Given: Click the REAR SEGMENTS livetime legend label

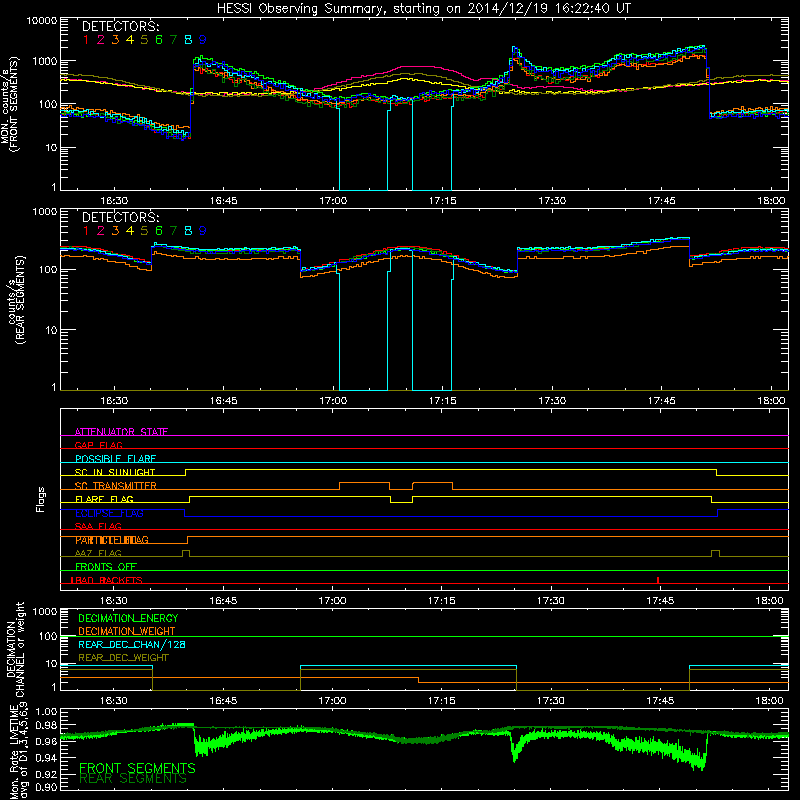Looking at the screenshot, I should pos(133,779).
